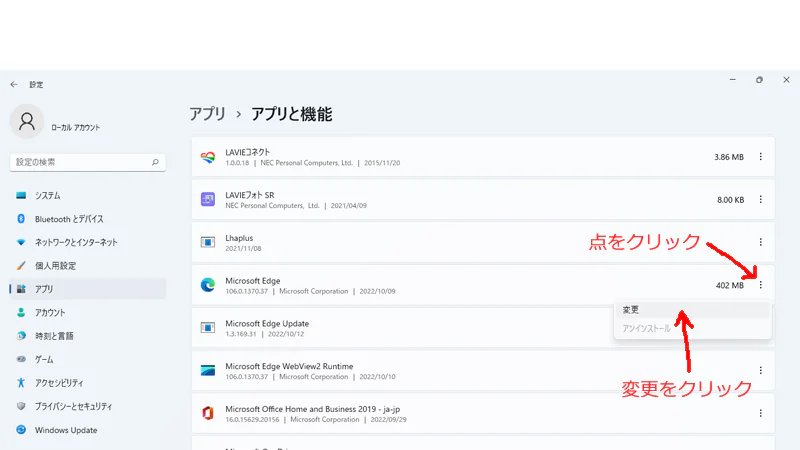Open more options for Microsoft Office Home and Business
800x450 pixels.
(x=760, y=413)
